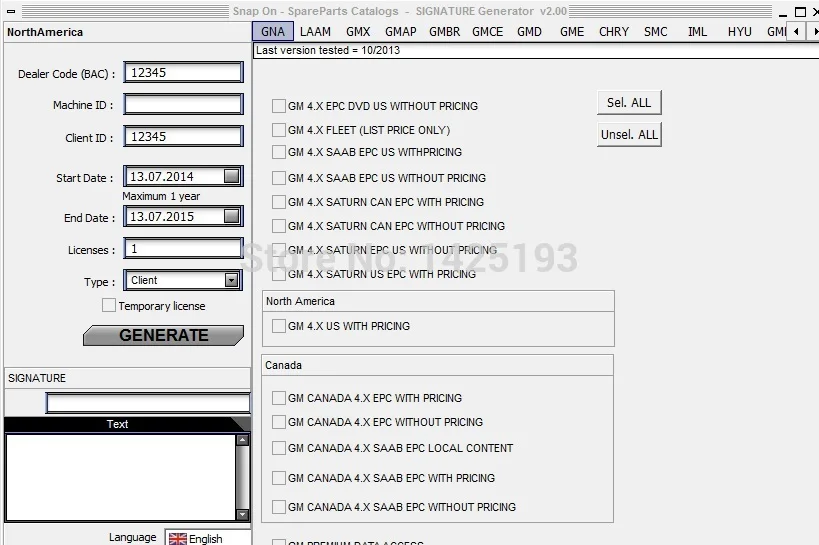This screenshot has height=545, width=819.
Task: Check GM 4.X SATURN CAN EPC WITH PRICING
Action: tap(279, 202)
